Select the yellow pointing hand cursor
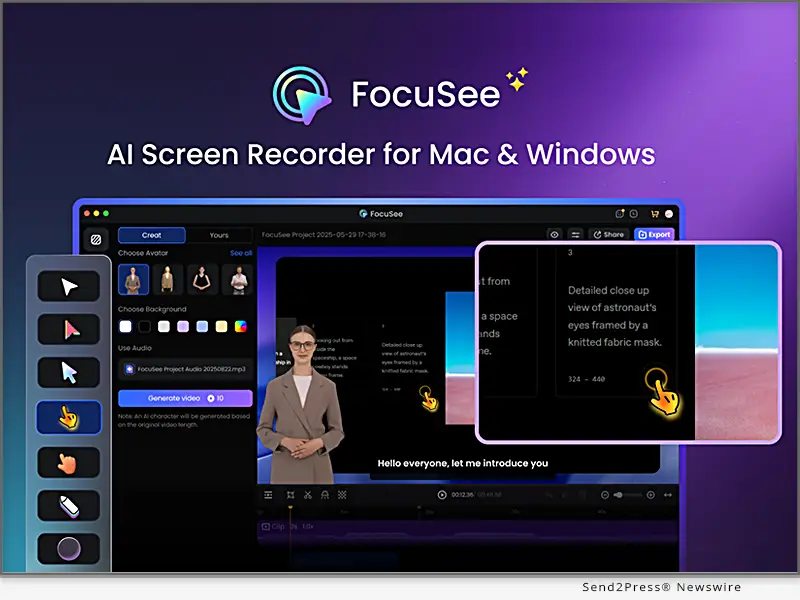The image size is (800, 600). (x=69, y=417)
